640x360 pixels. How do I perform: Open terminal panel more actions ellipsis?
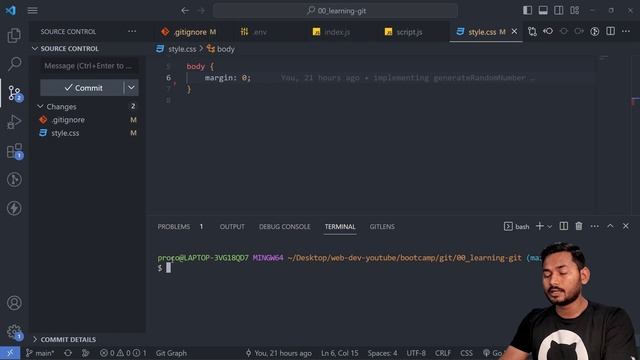[x=594, y=226]
